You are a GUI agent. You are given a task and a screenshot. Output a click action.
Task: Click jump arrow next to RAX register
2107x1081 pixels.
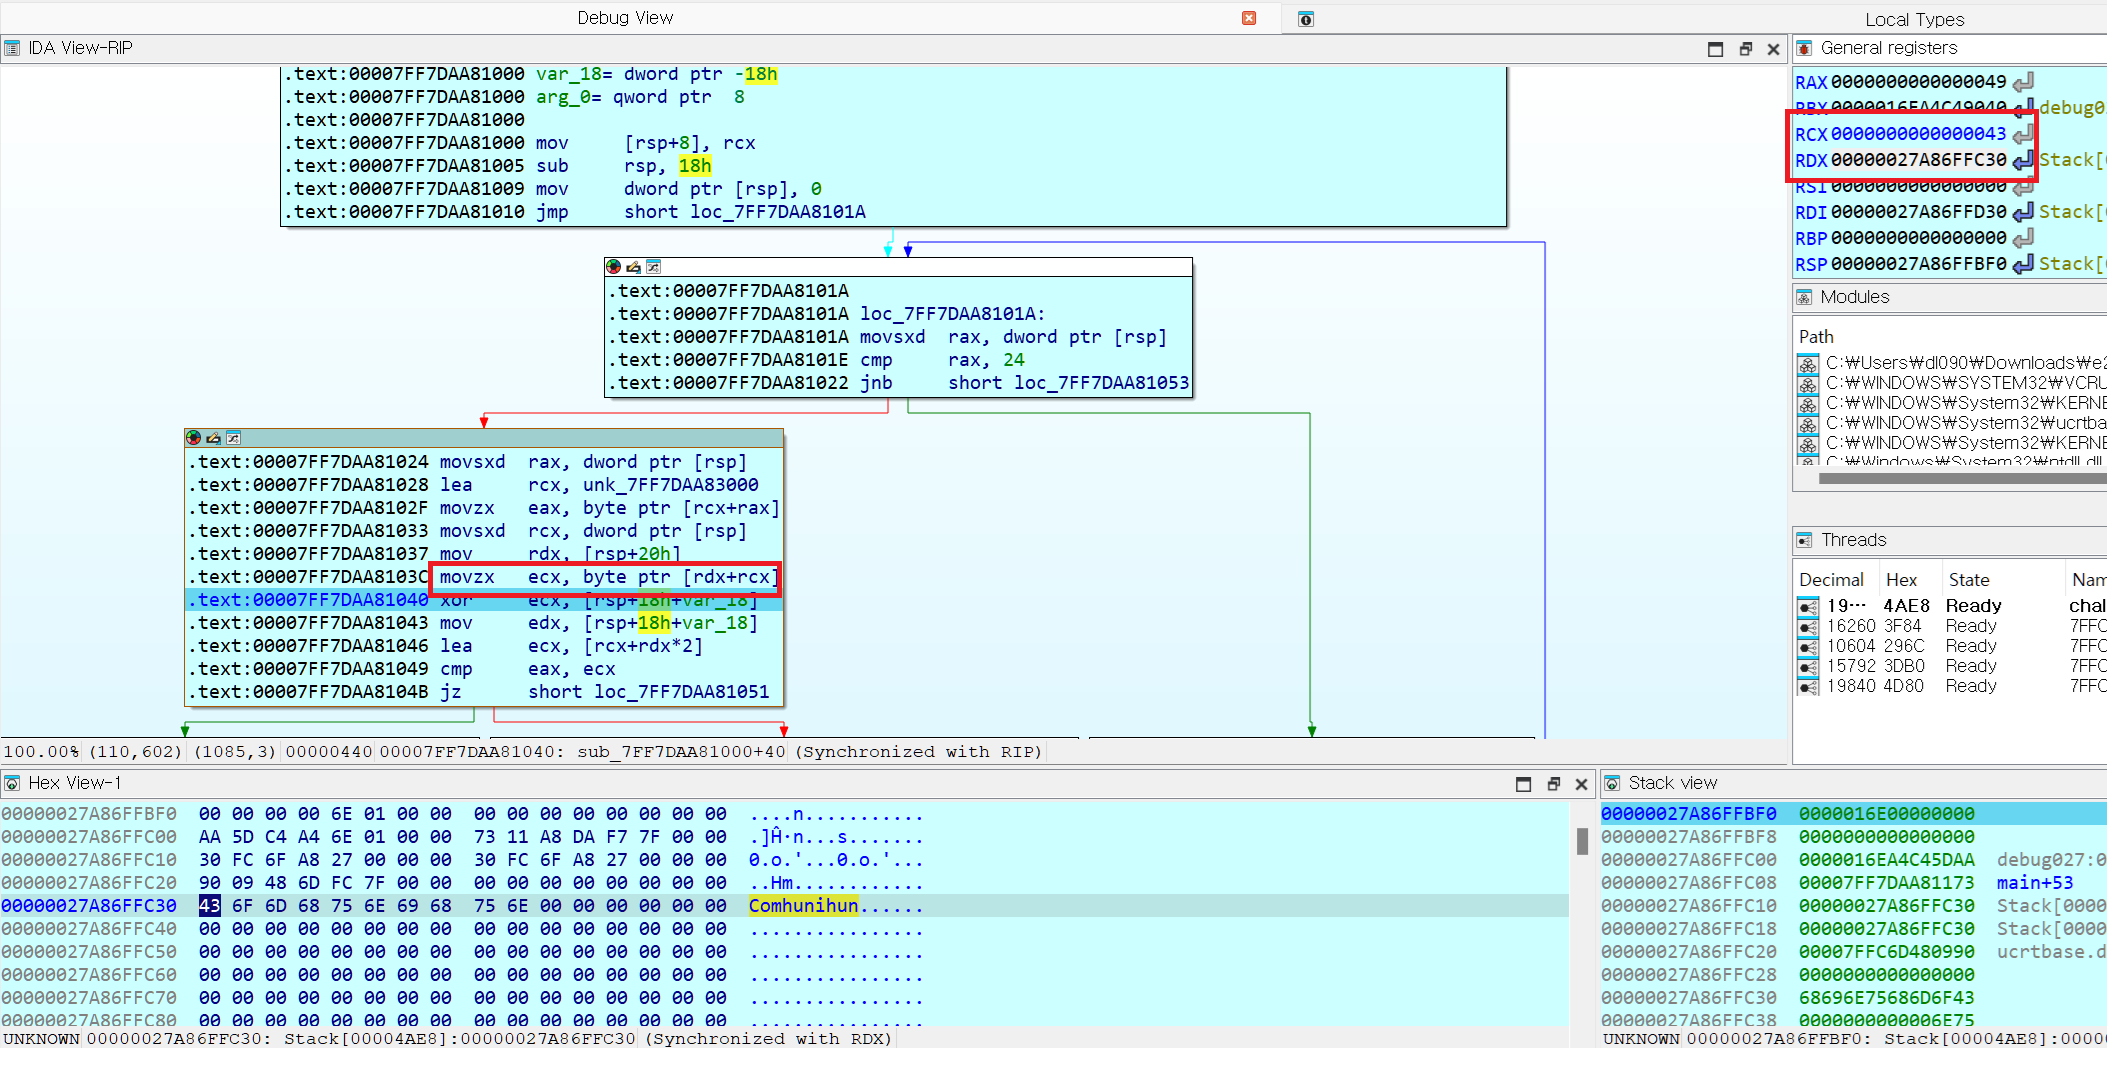click(x=2023, y=82)
